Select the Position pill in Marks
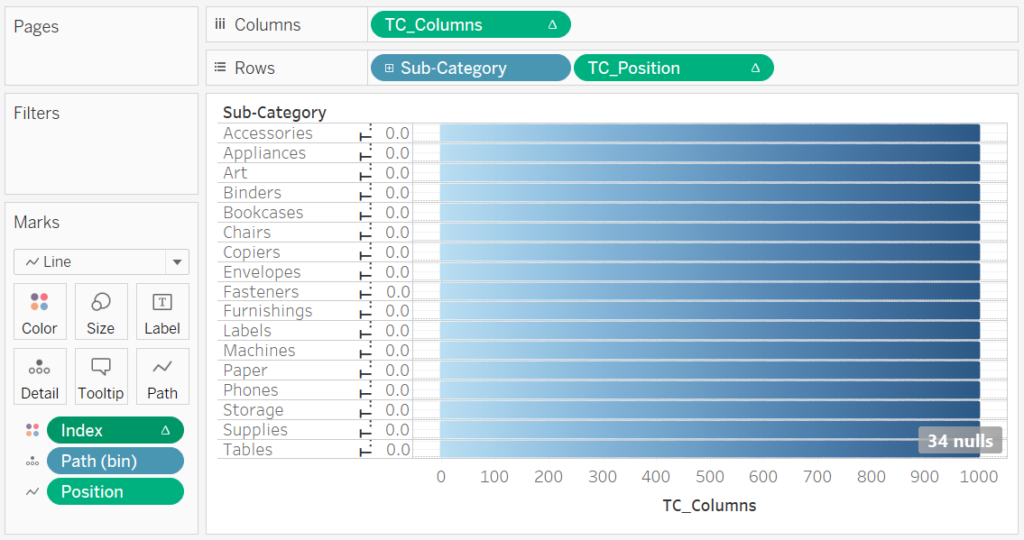Image resolution: width=1024 pixels, height=540 pixels. (x=115, y=492)
